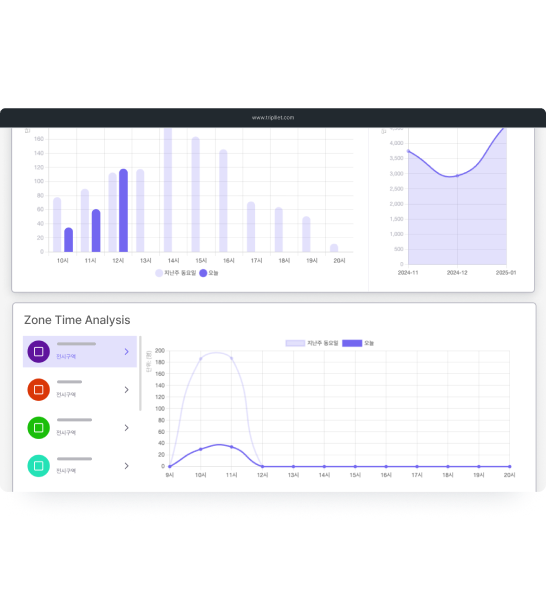The height and width of the screenshot is (600, 546).
Task: Select the green exhibition zone icon
Action: [x=39, y=427]
